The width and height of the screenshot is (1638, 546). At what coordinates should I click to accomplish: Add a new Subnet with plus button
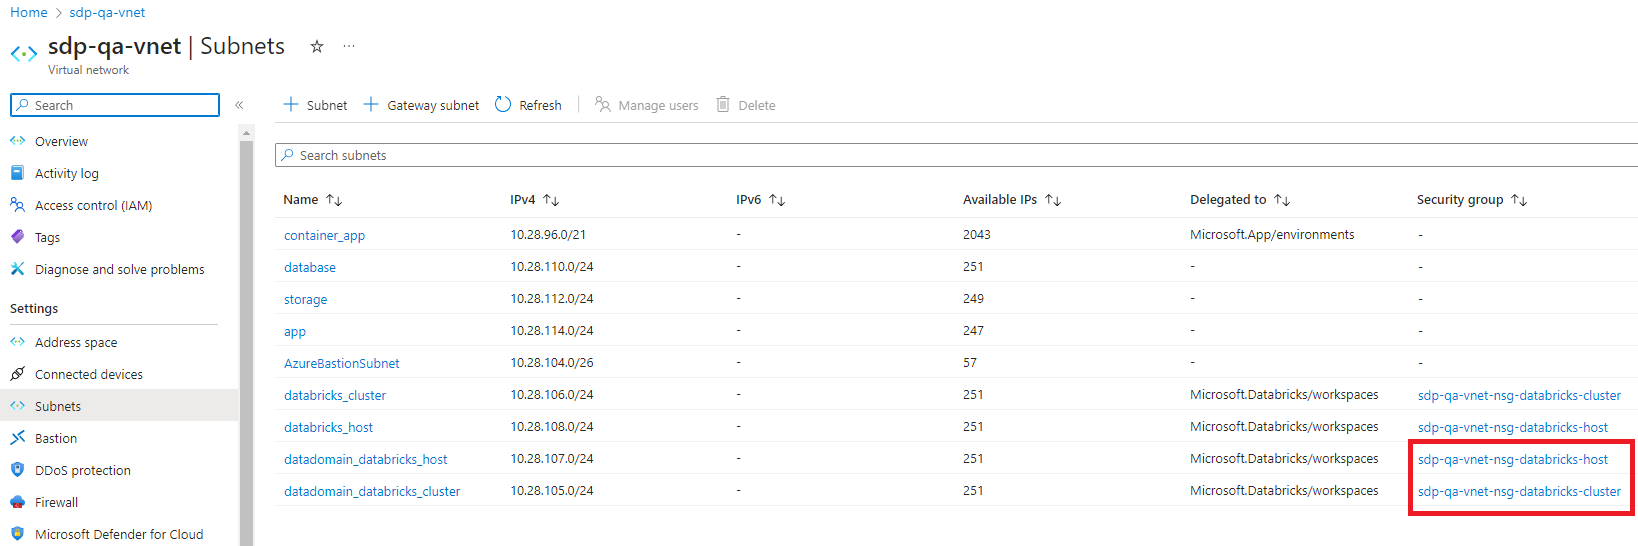315,105
